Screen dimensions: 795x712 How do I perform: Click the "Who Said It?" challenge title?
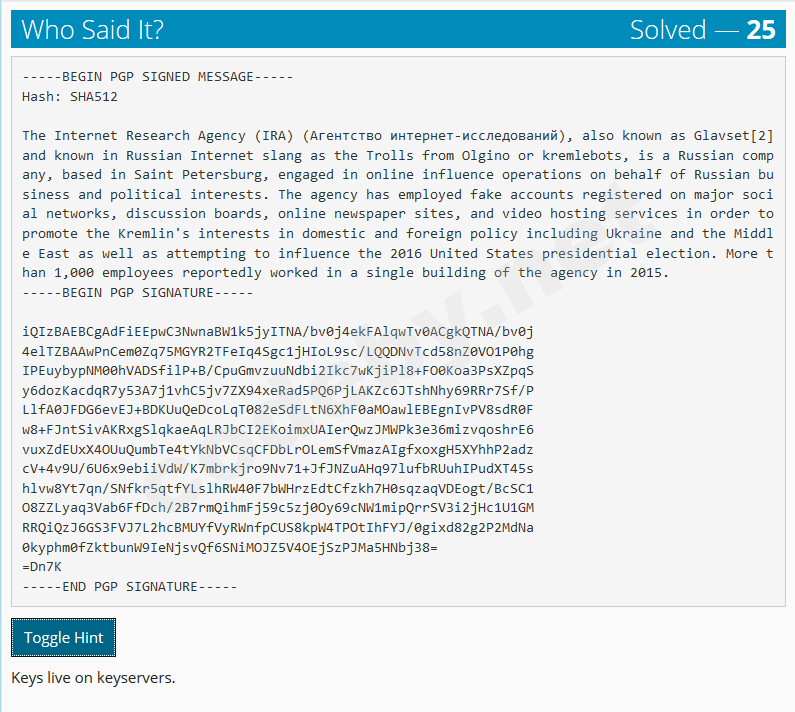[92, 30]
